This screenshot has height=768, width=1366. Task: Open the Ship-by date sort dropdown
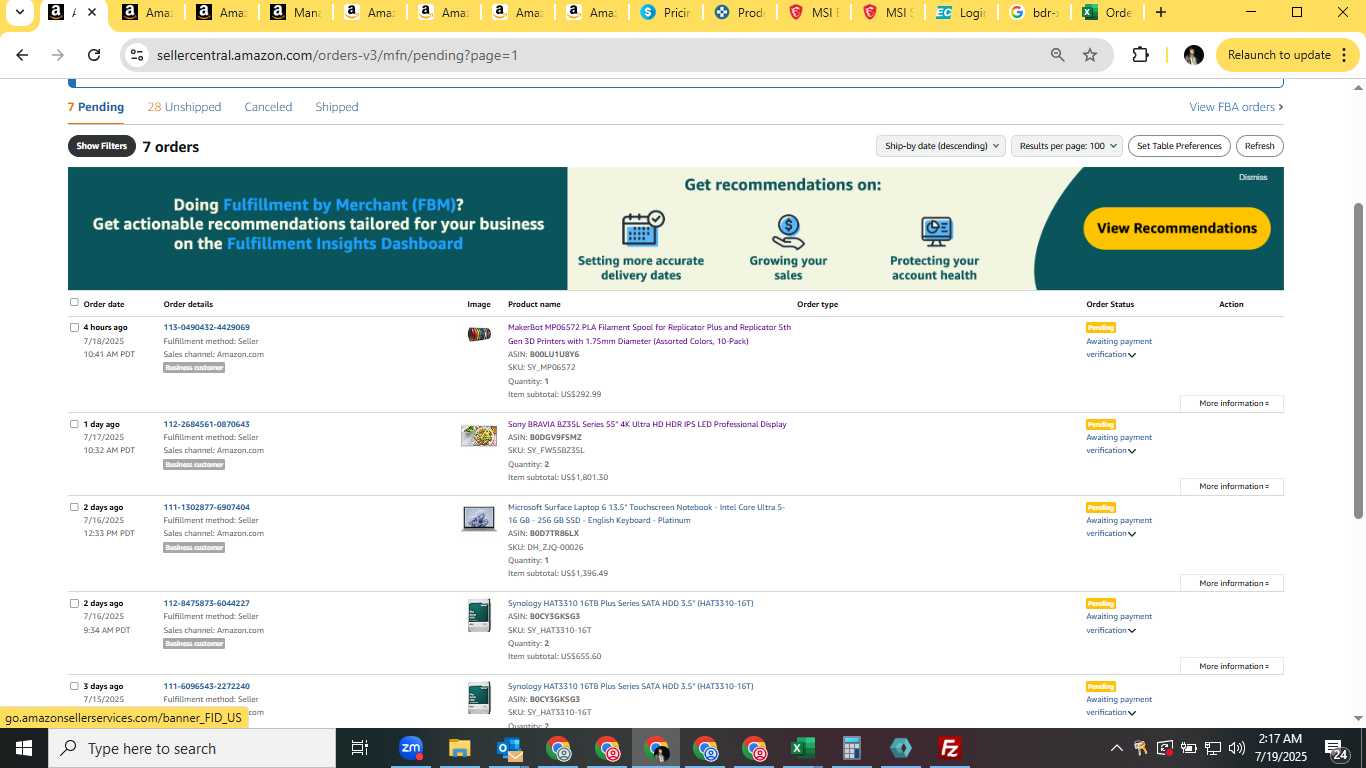click(x=940, y=146)
